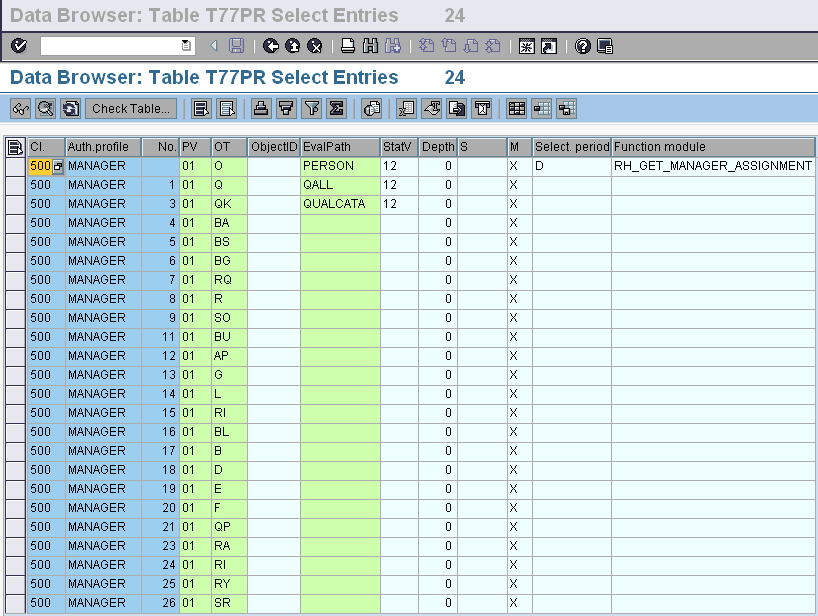818x616 pixels.
Task: Click the Print Preview icon
Action: pos(371,108)
